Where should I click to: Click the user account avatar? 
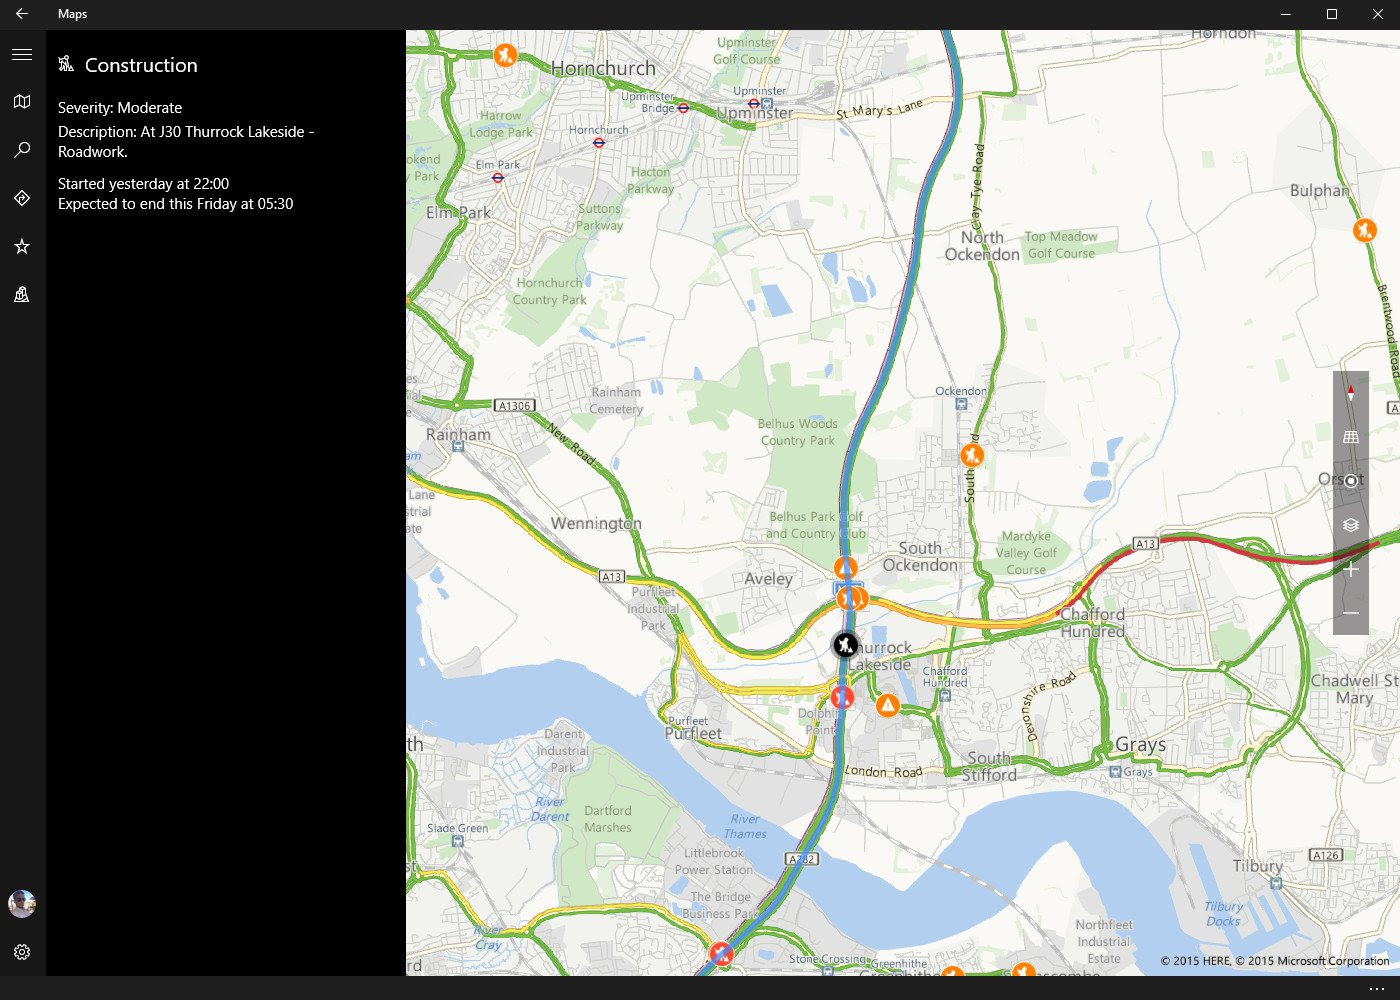22,904
